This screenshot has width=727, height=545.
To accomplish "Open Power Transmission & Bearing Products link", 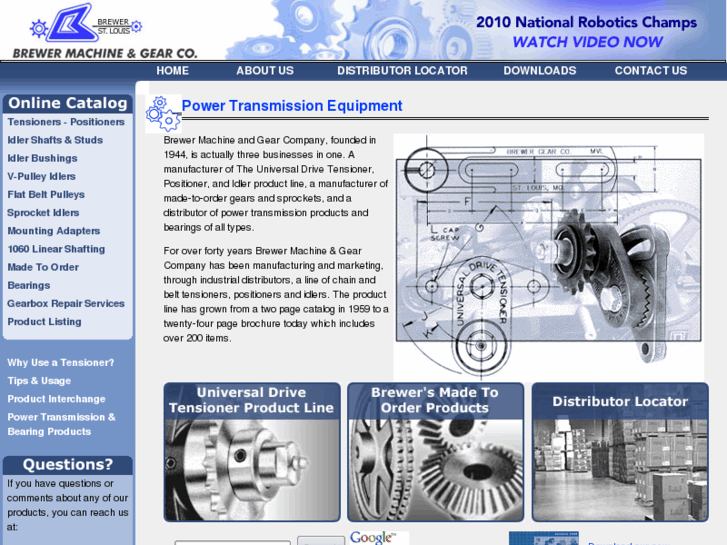I will [61, 424].
